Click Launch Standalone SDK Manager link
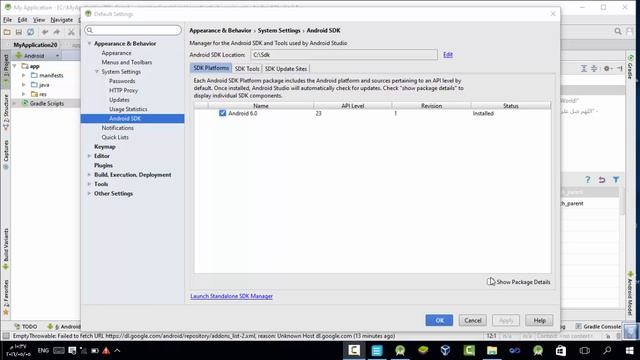 pyautogui.click(x=231, y=296)
